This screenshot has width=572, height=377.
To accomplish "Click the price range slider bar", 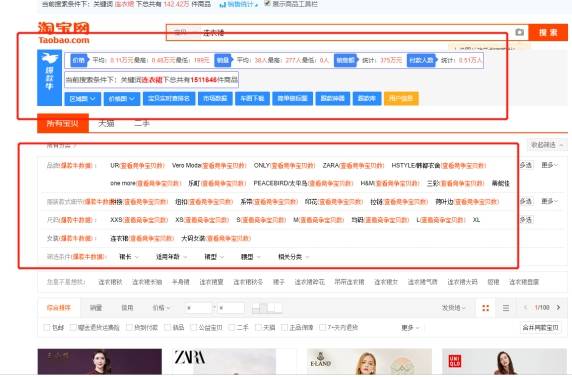I will pos(267,308).
